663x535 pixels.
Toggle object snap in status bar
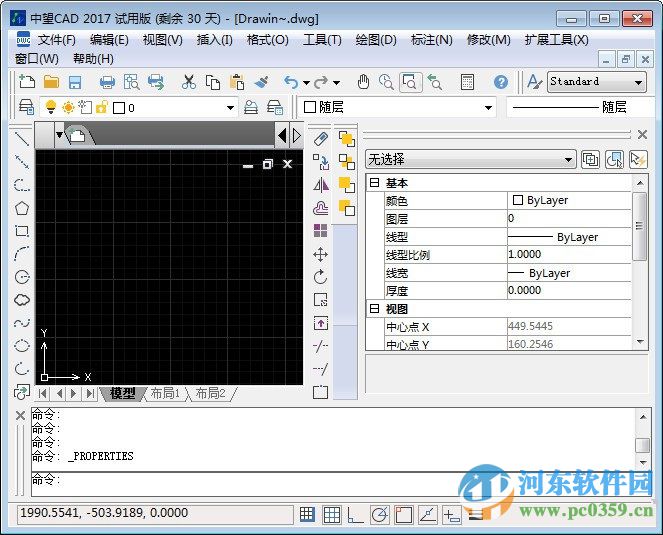click(404, 515)
